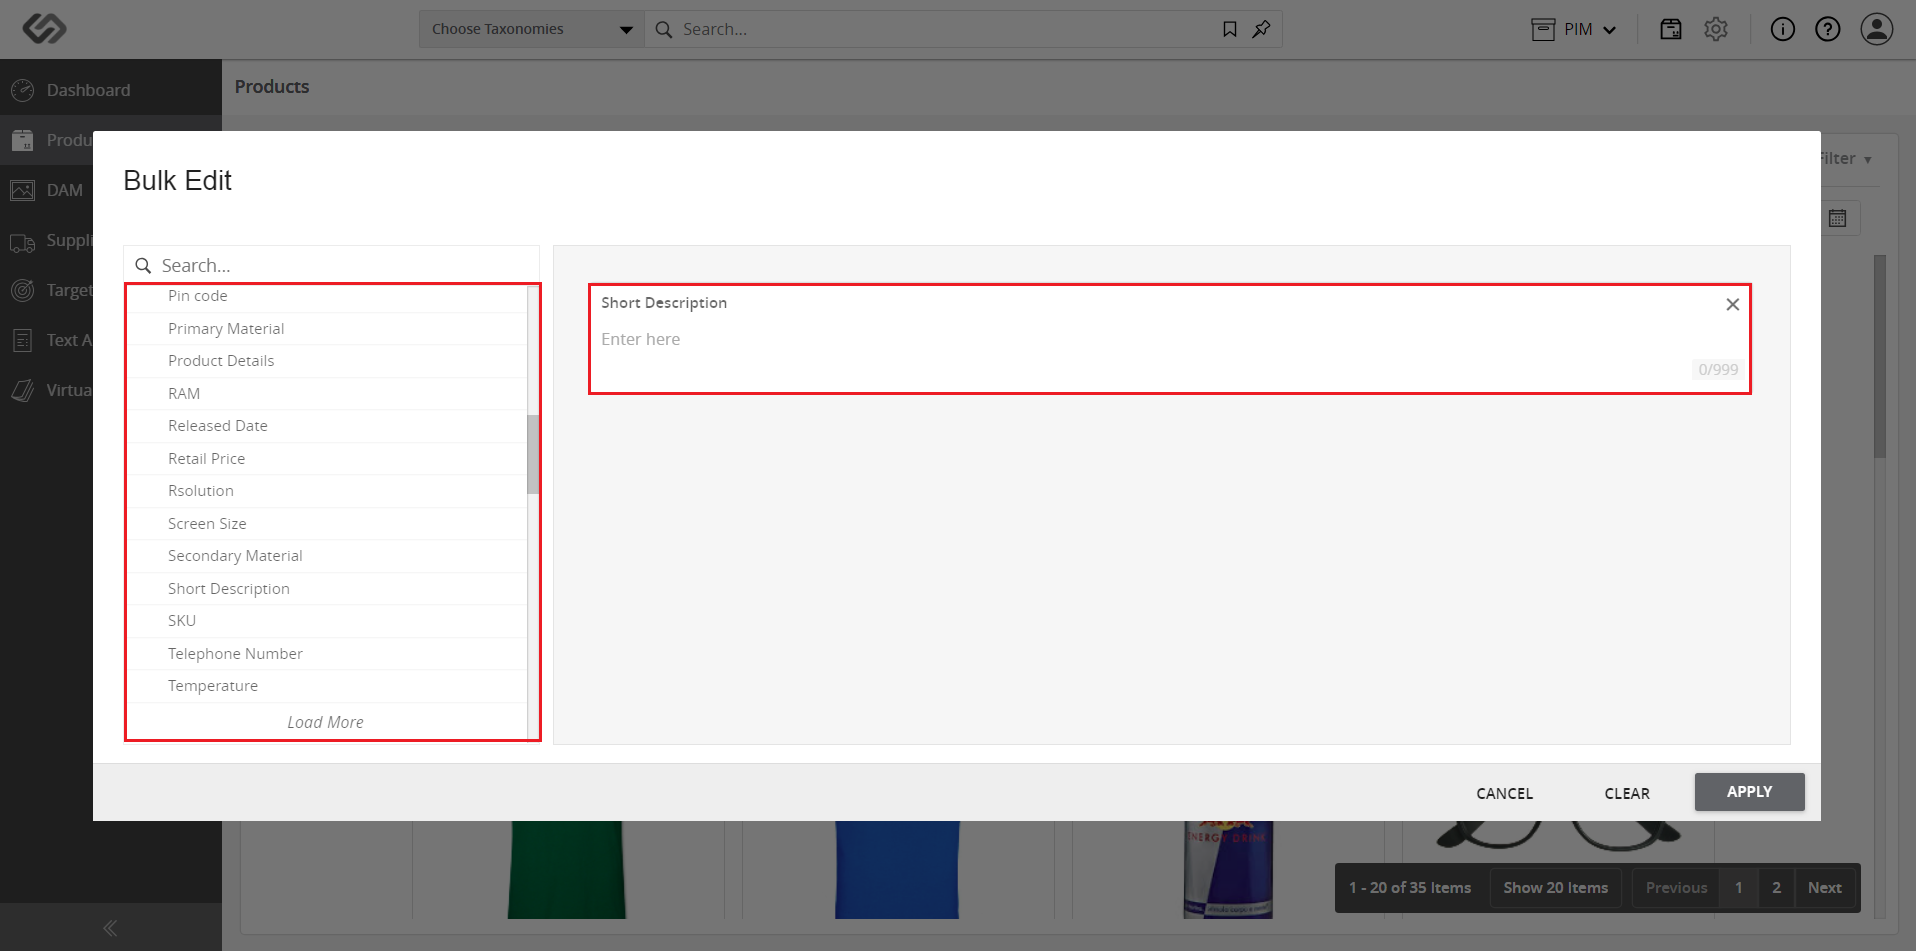Click the bookmark icon in search bar
This screenshot has width=1916, height=951.
click(1229, 29)
